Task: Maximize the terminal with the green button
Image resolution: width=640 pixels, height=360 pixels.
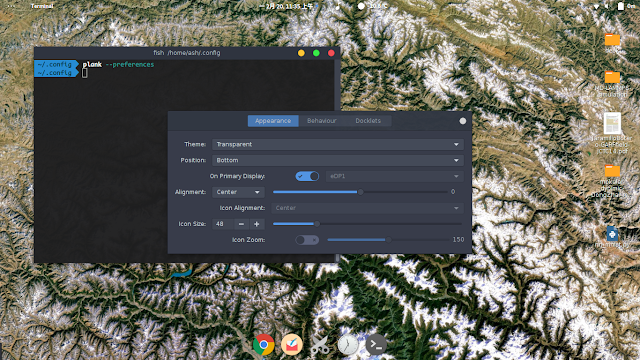Action: [x=316, y=53]
